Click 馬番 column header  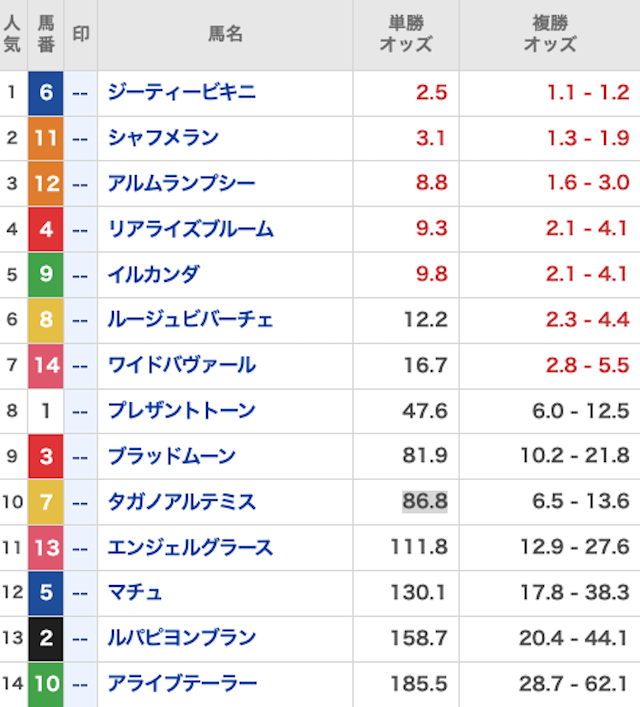click(x=46, y=35)
